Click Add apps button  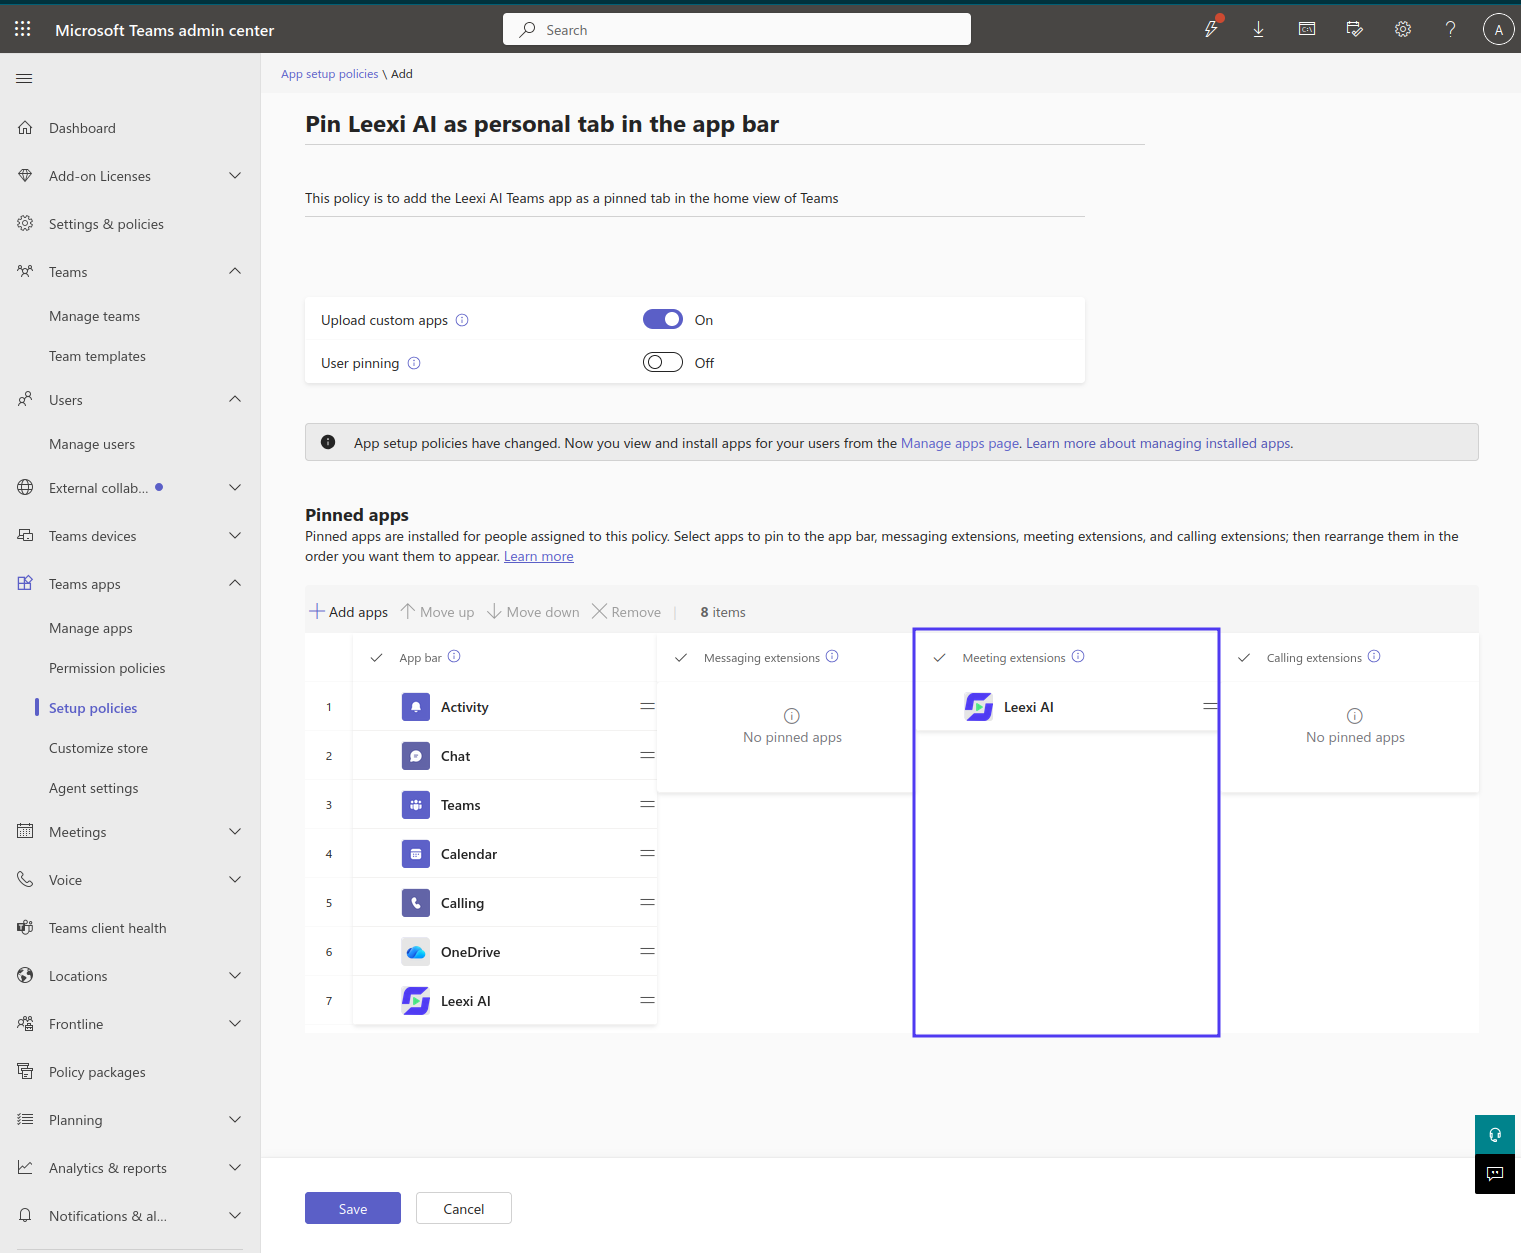click(348, 612)
